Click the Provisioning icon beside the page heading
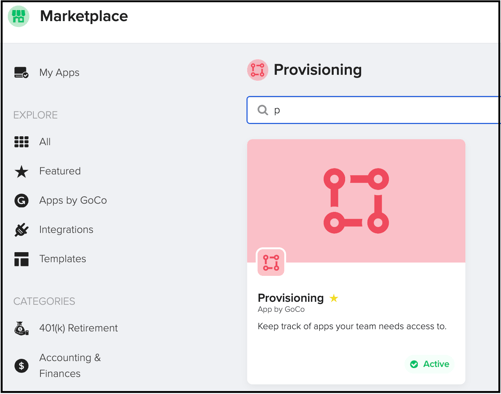This screenshot has width=501, height=394. (x=257, y=70)
